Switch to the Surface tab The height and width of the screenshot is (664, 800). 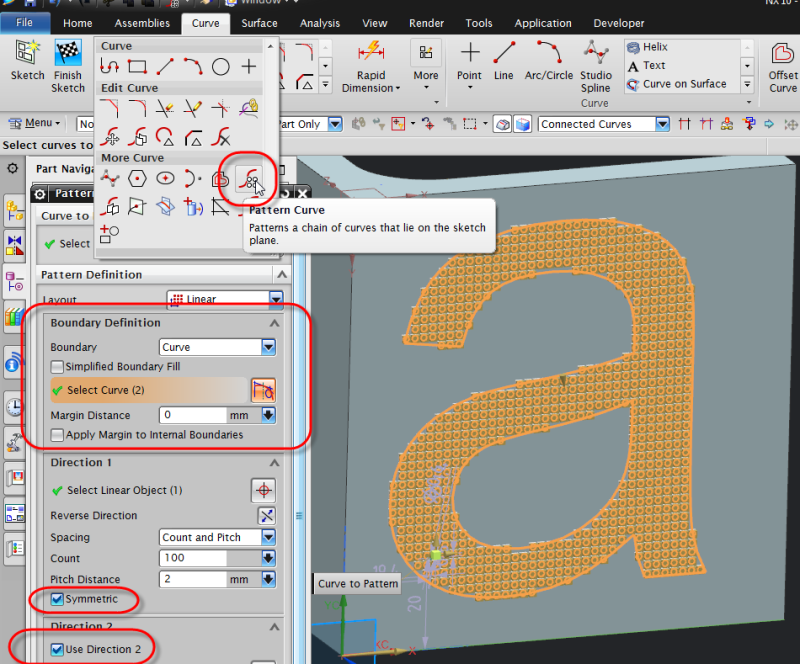[259, 23]
